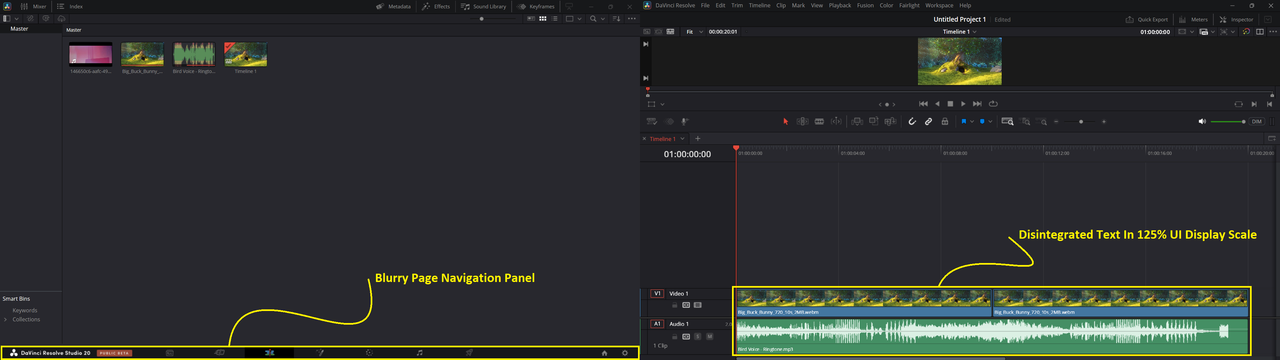1280x360 pixels.
Task: Click the media pool sort icon
Action: point(616,18)
